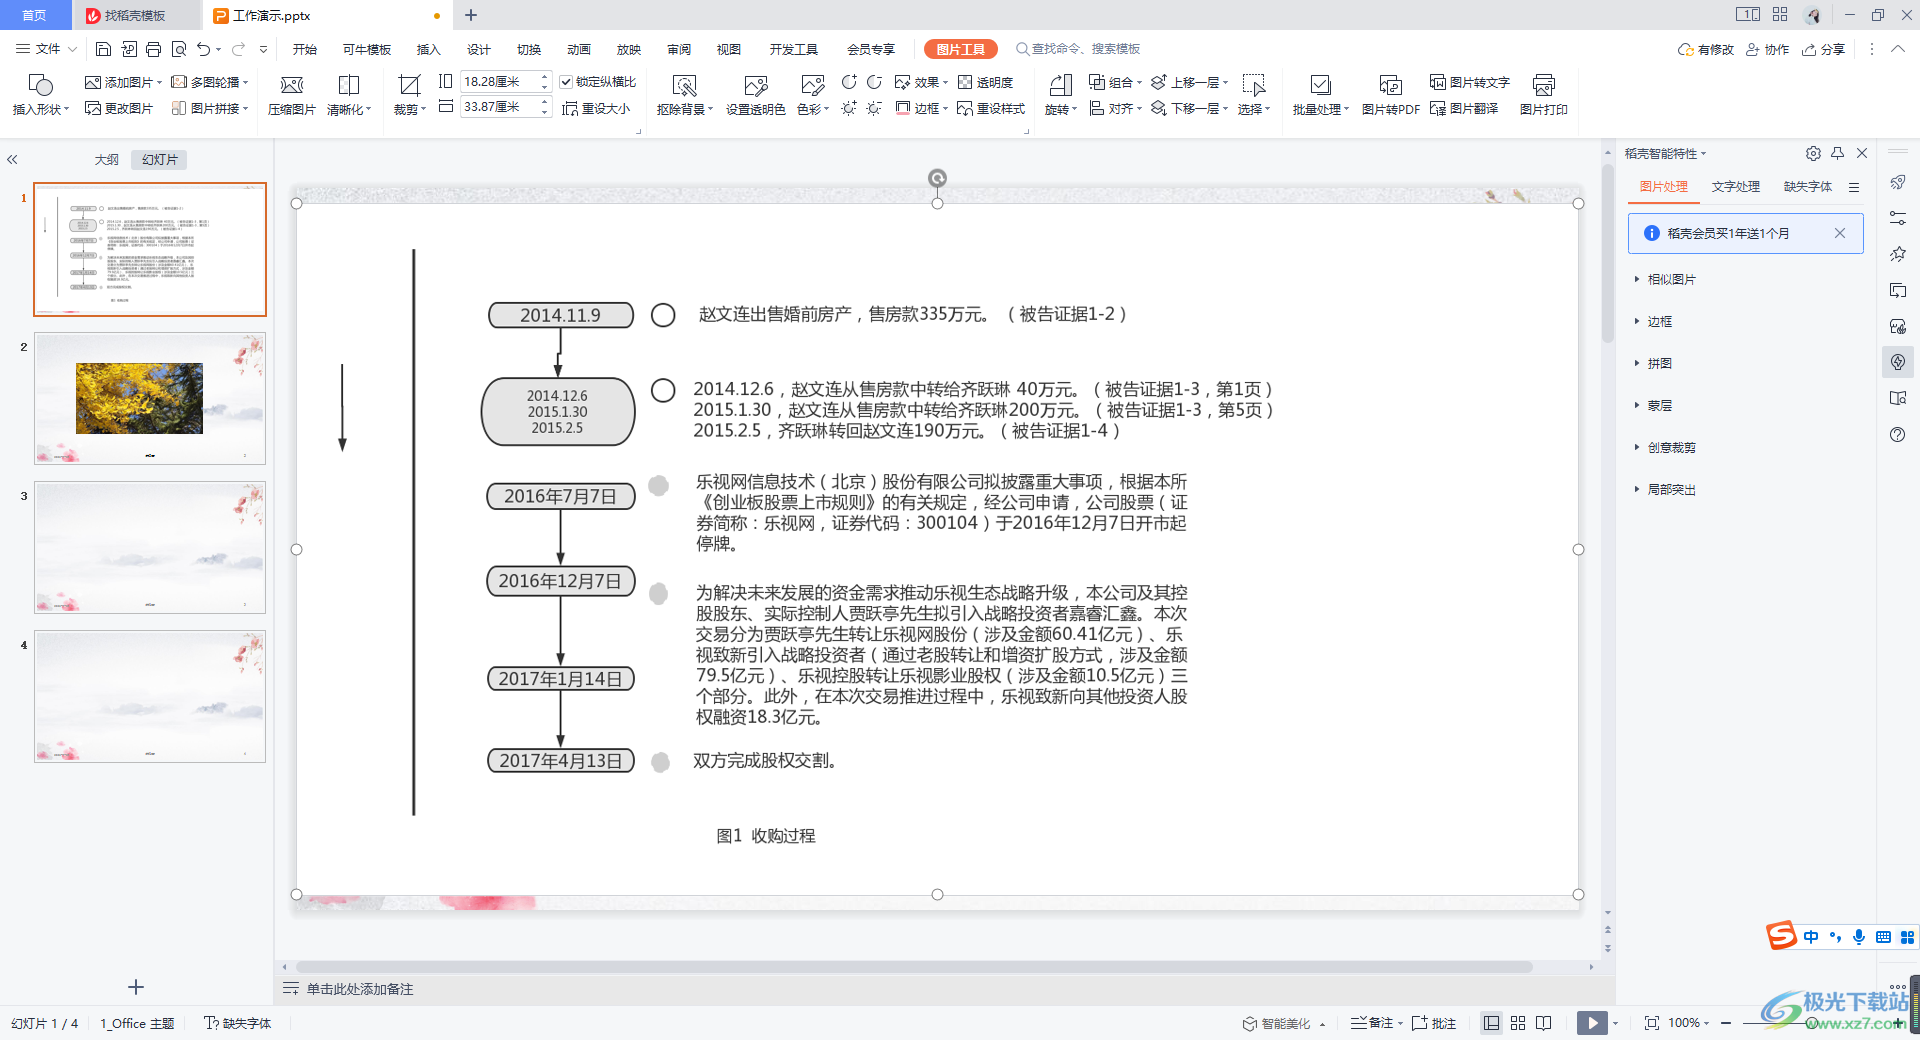Screen dimensions: 1920x1040
Task: Switch to reading view in status bar
Action: coord(1544,1022)
